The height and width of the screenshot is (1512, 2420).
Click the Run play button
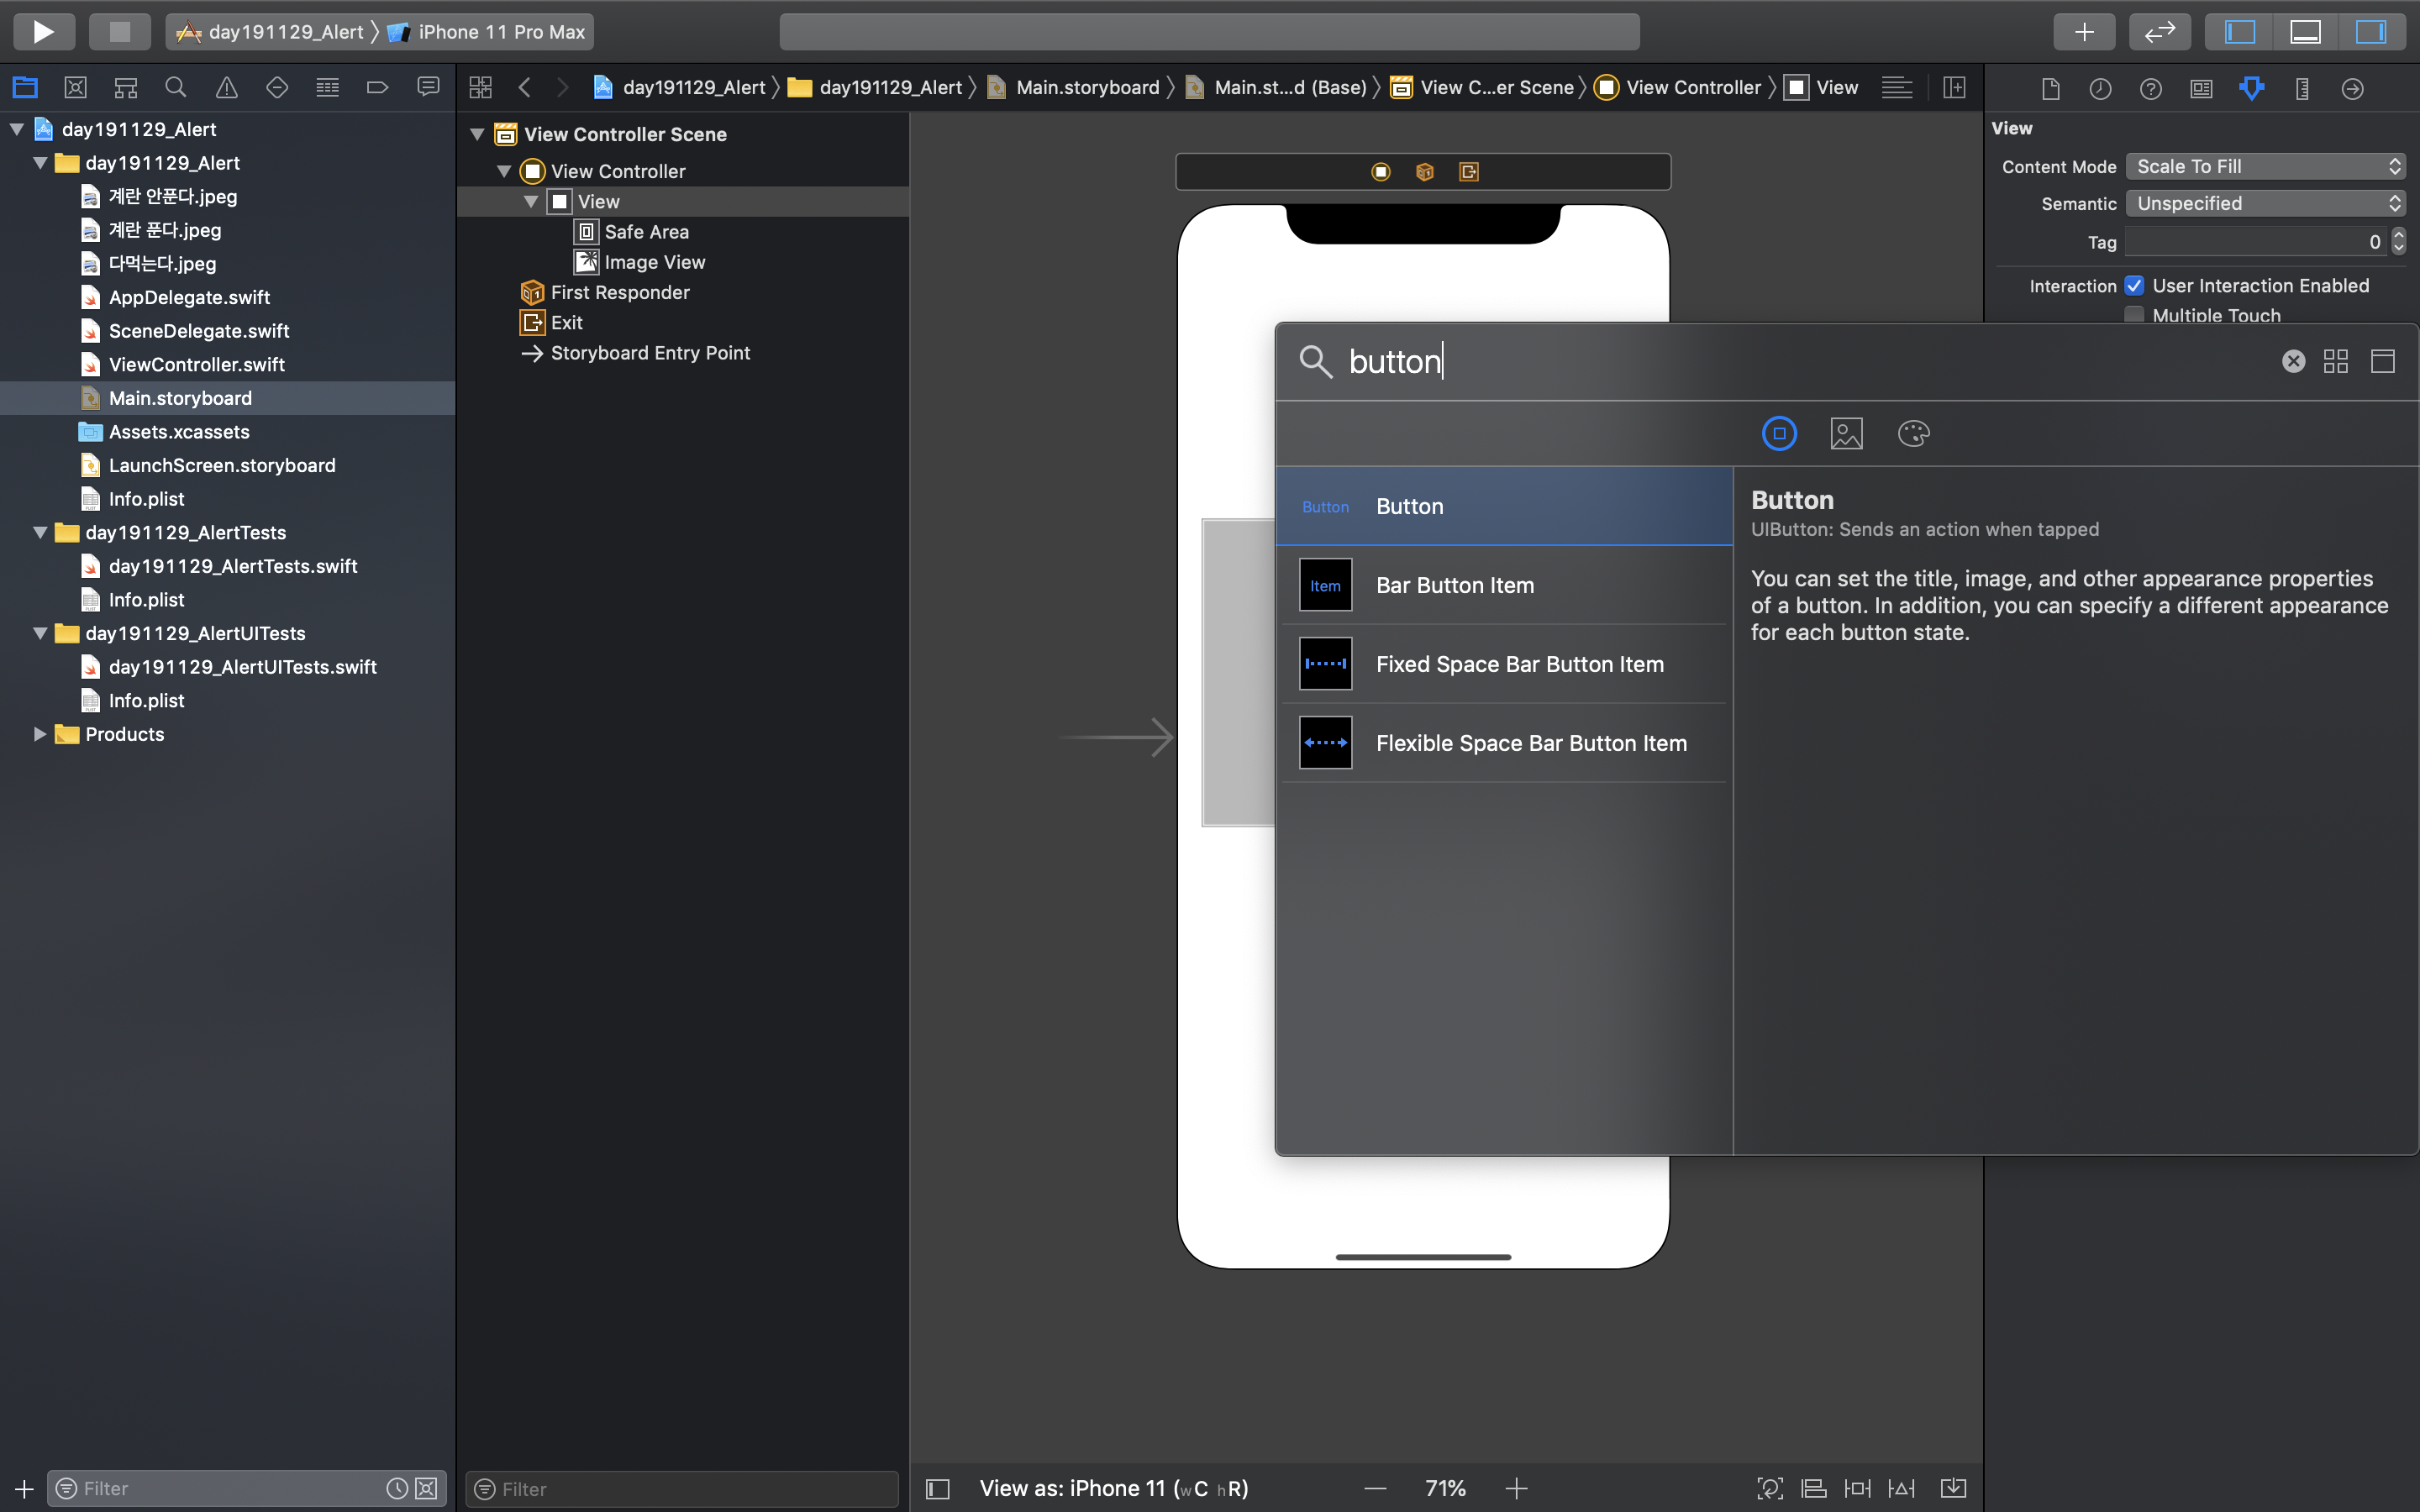tap(43, 31)
